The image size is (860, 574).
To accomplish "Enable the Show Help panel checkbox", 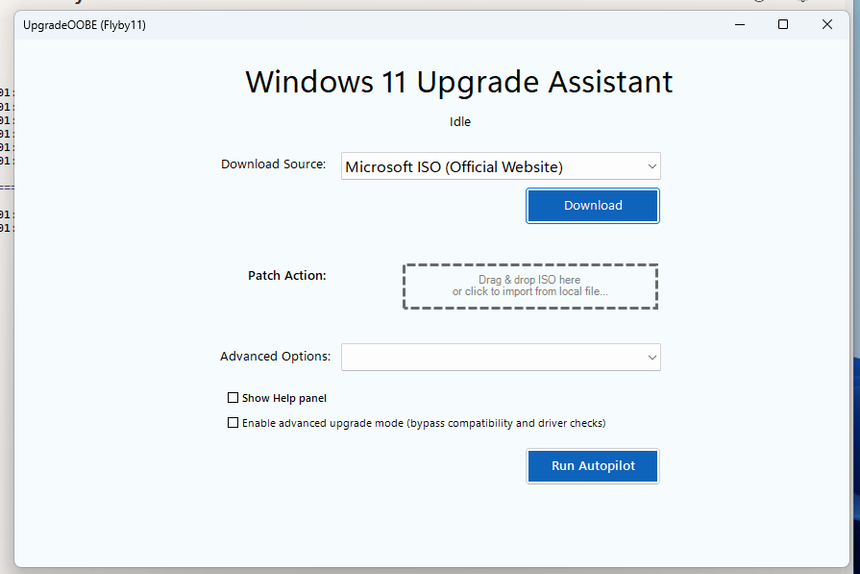I will pyautogui.click(x=233, y=398).
